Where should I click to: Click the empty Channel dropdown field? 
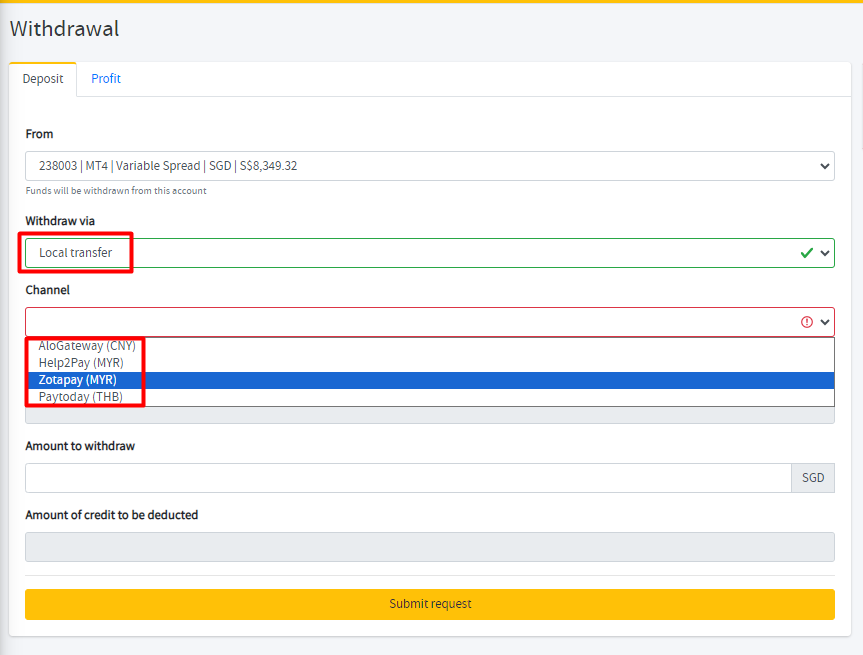(x=430, y=322)
